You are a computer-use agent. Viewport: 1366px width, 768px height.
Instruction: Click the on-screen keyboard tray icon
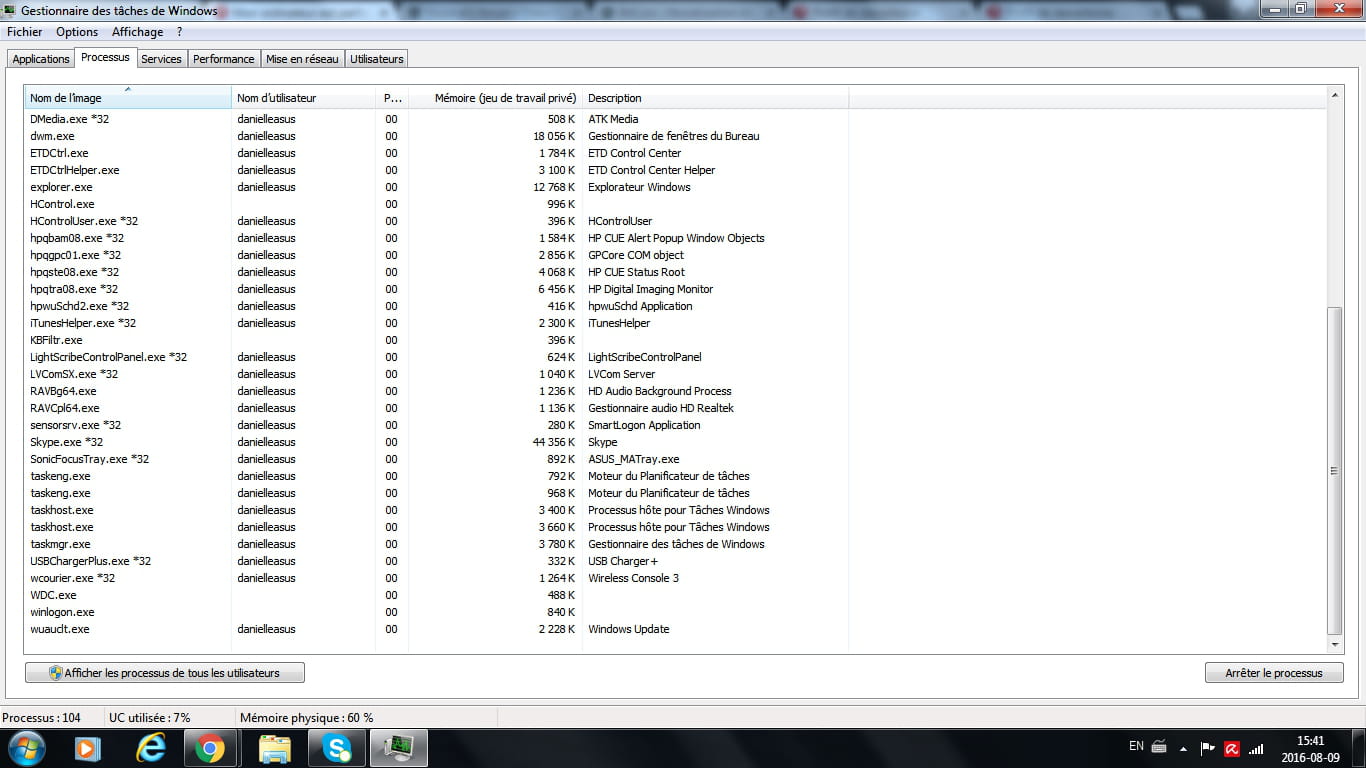coord(1159,746)
